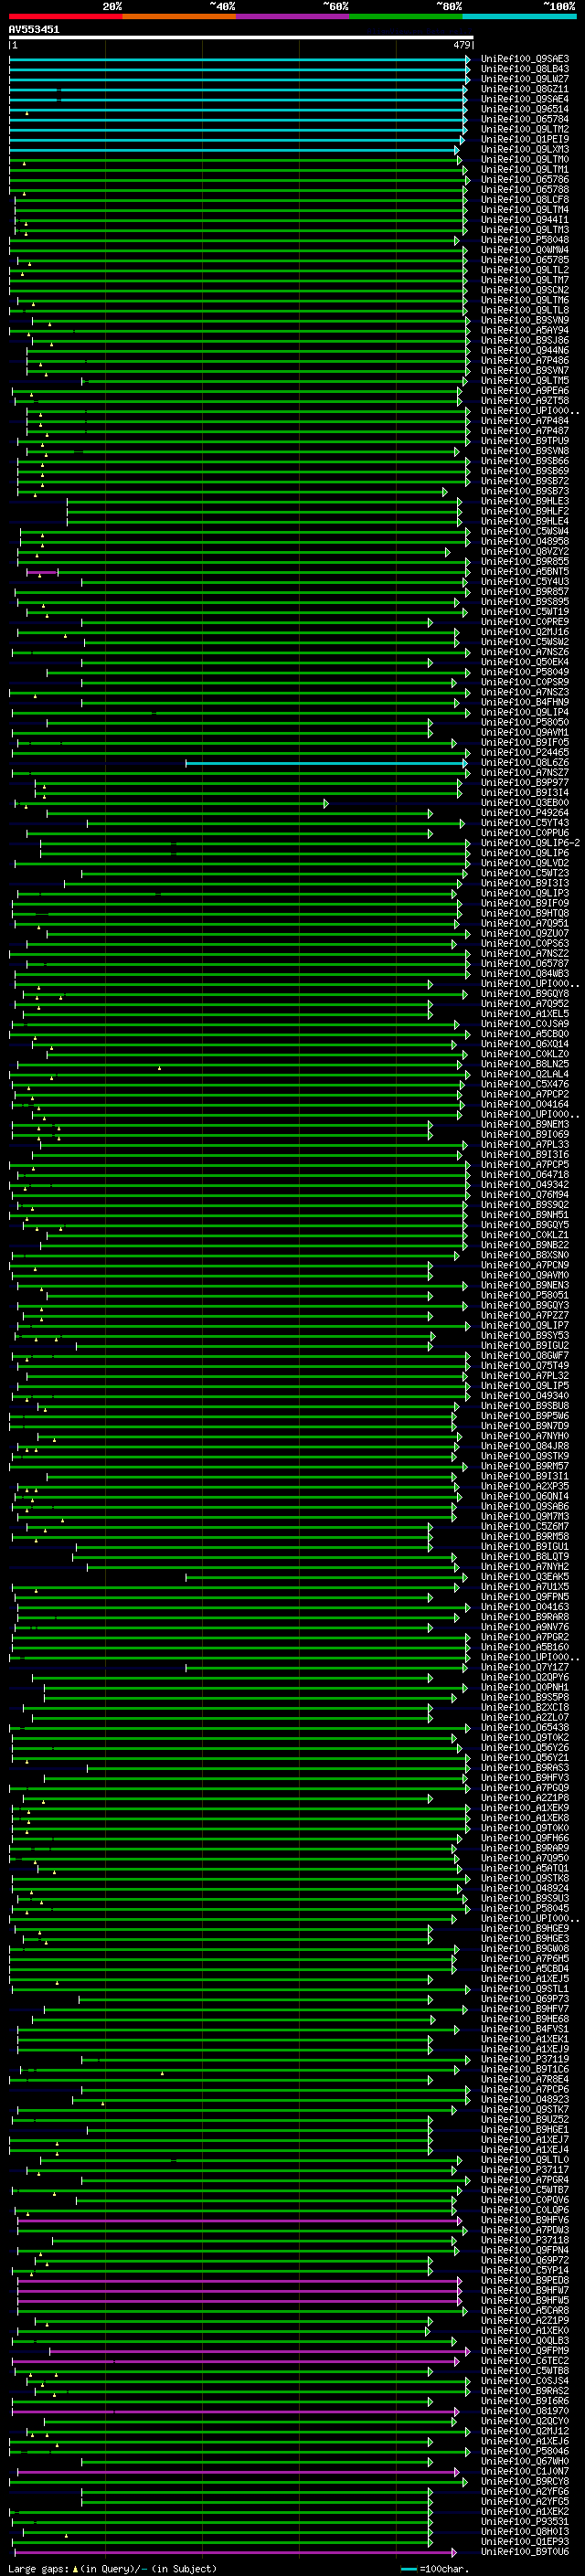Click the query end position 479
The width and height of the screenshot is (585, 2576).
(x=462, y=45)
